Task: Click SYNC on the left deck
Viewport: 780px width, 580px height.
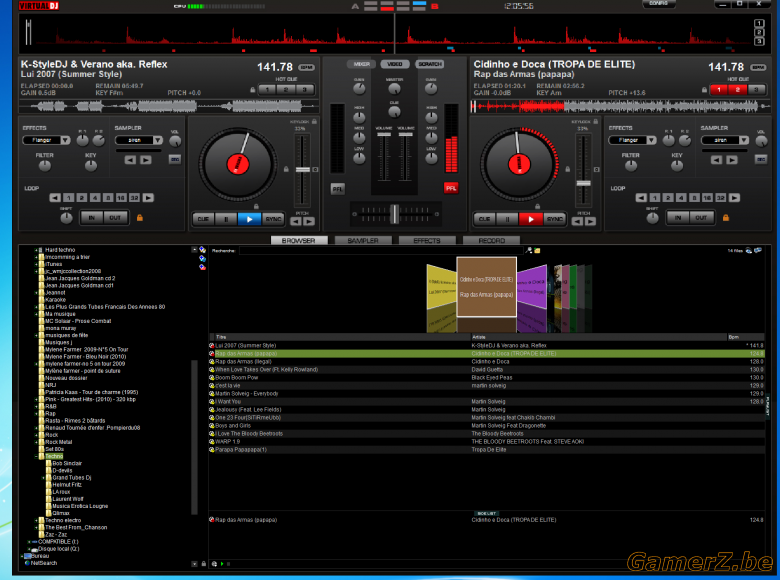Action: coord(273,219)
